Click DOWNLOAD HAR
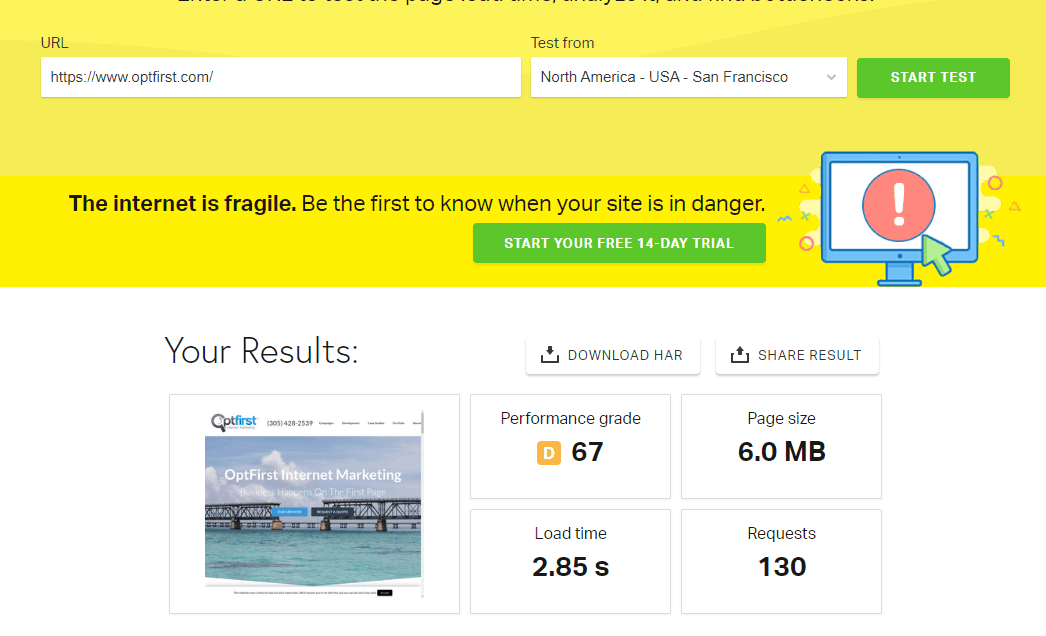This screenshot has height=636, width=1046. tap(613, 355)
